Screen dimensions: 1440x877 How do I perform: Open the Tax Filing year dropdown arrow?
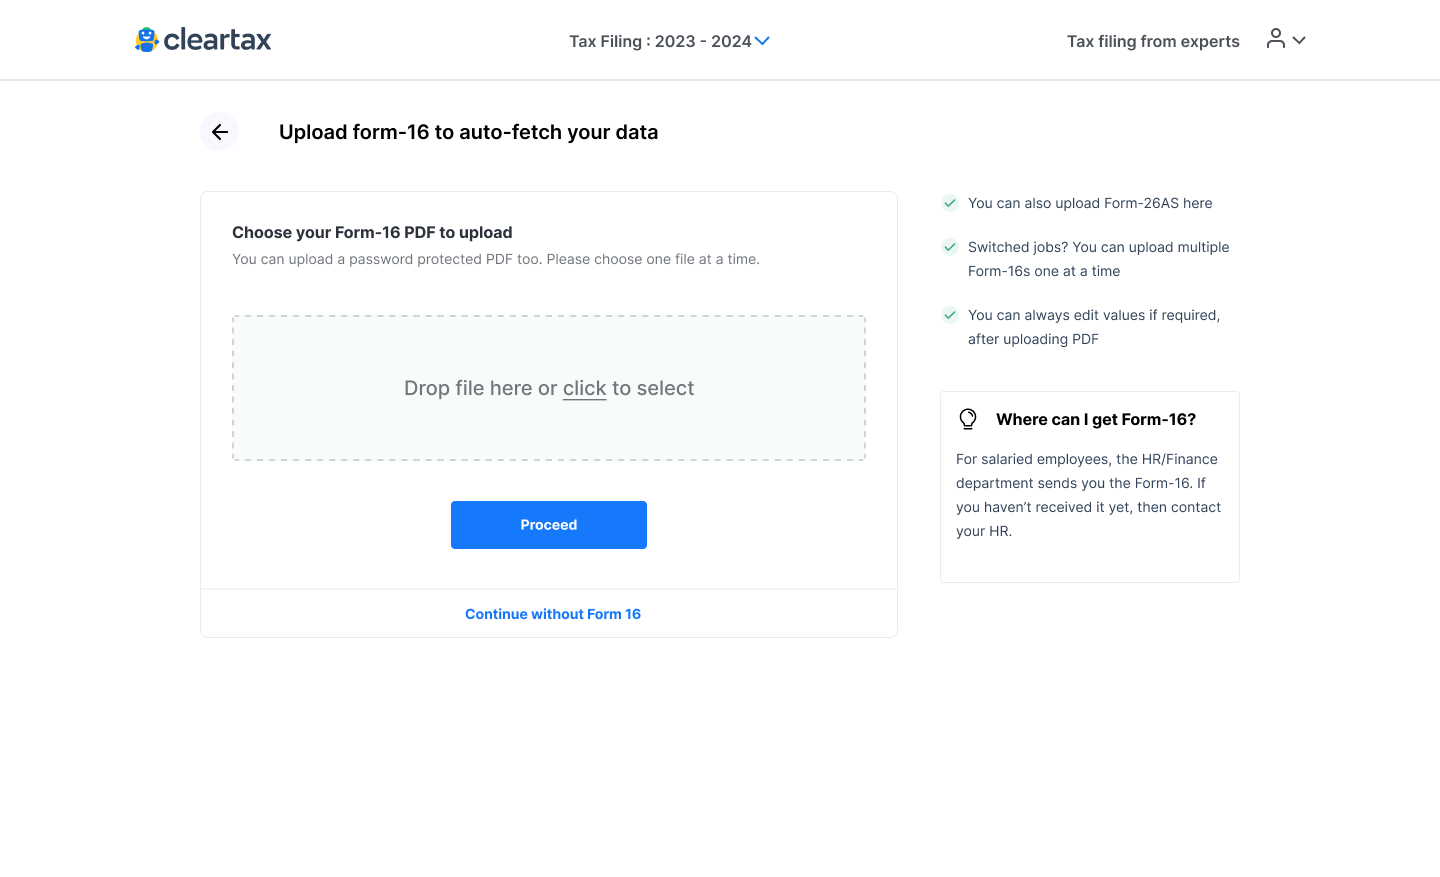(x=762, y=41)
